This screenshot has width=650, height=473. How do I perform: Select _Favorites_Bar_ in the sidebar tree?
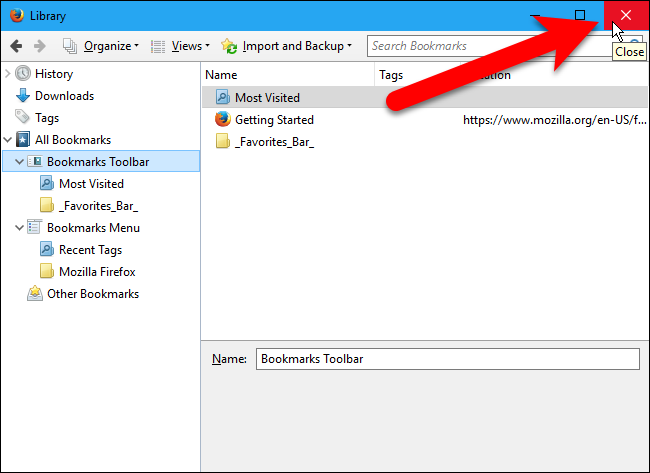tap(98, 206)
